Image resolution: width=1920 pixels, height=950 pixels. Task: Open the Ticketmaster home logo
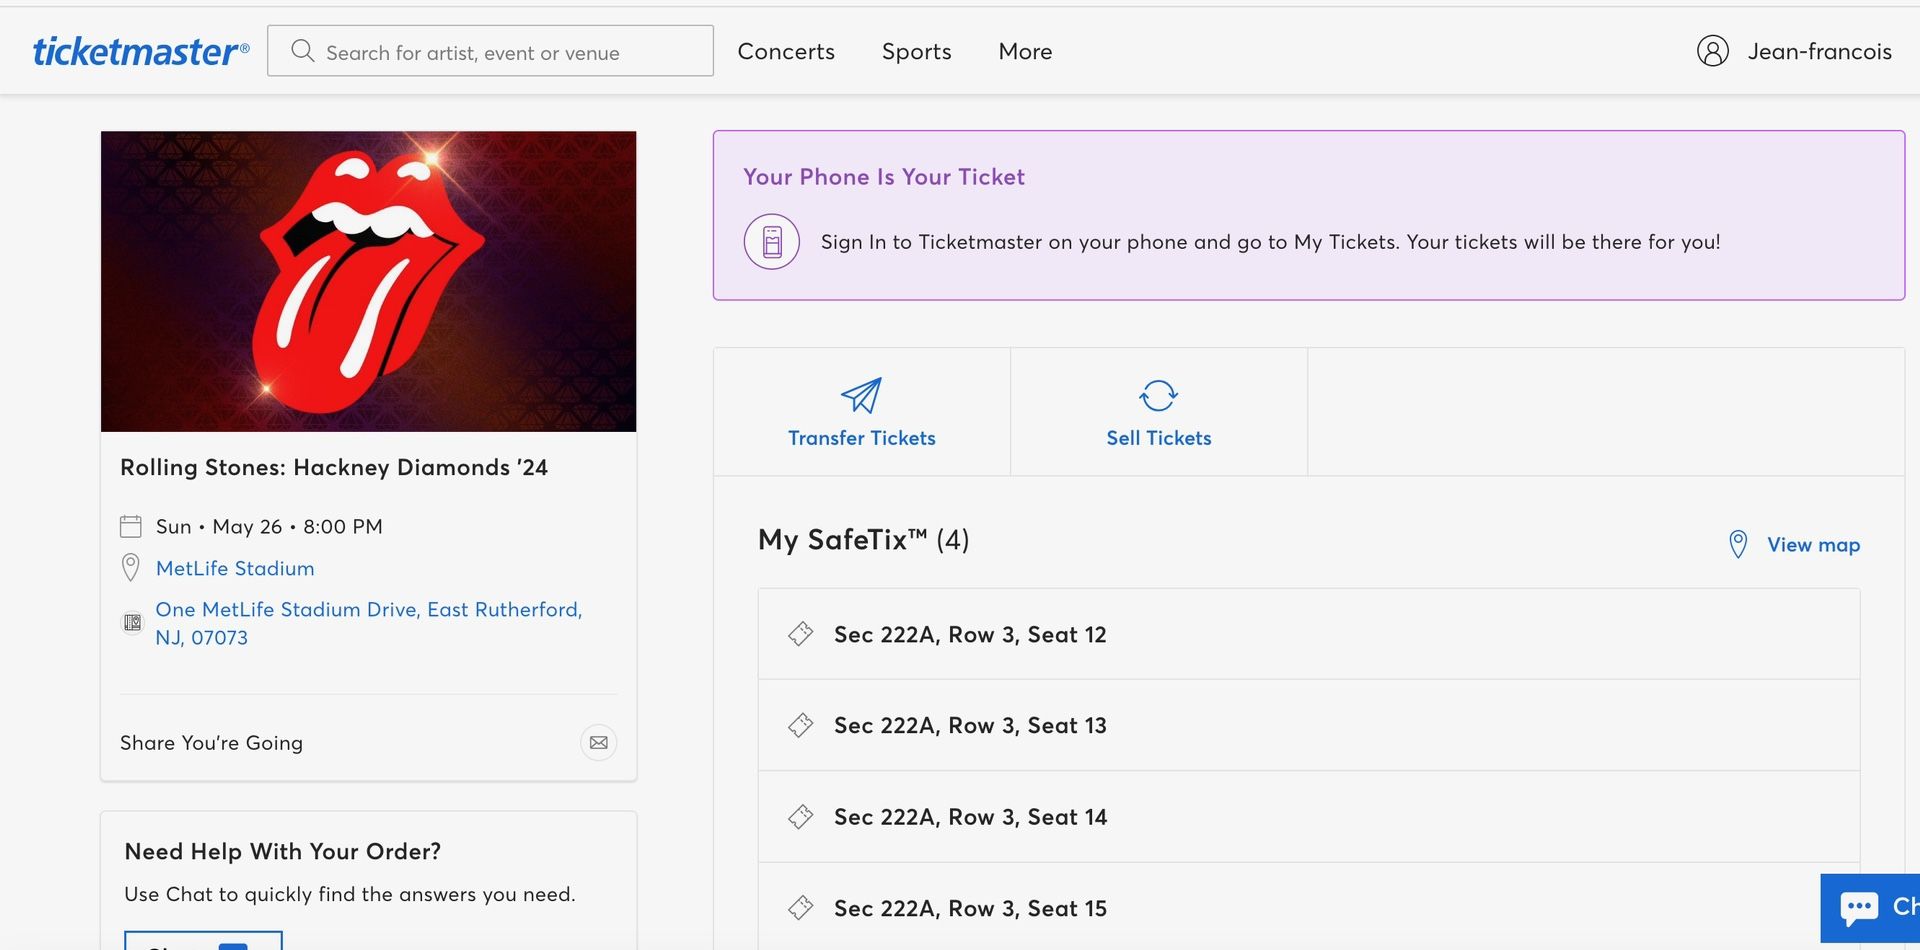click(x=141, y=52)
